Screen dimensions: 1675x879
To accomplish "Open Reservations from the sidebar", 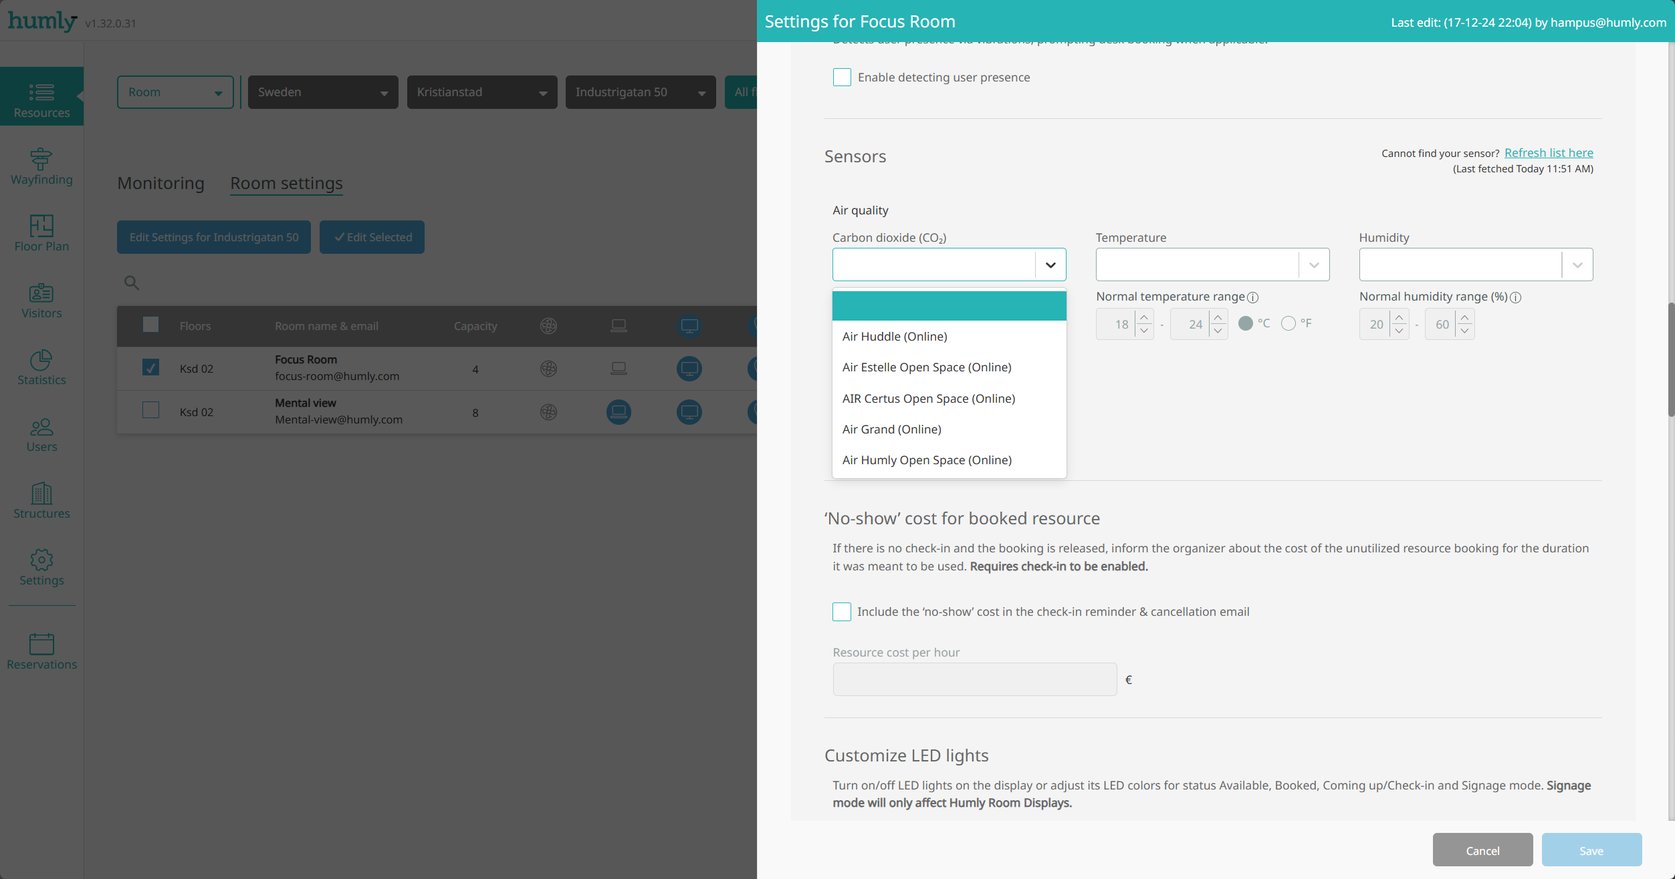I will [42, 651].
